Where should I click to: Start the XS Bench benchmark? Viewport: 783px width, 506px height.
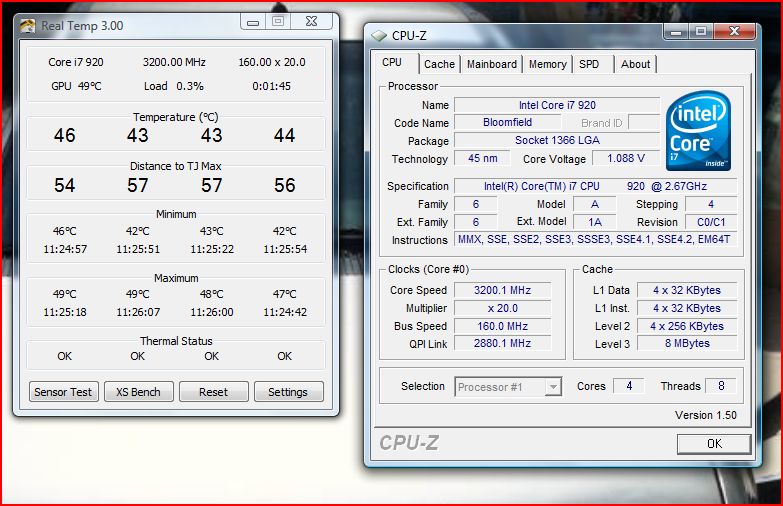tap(138, 392)
